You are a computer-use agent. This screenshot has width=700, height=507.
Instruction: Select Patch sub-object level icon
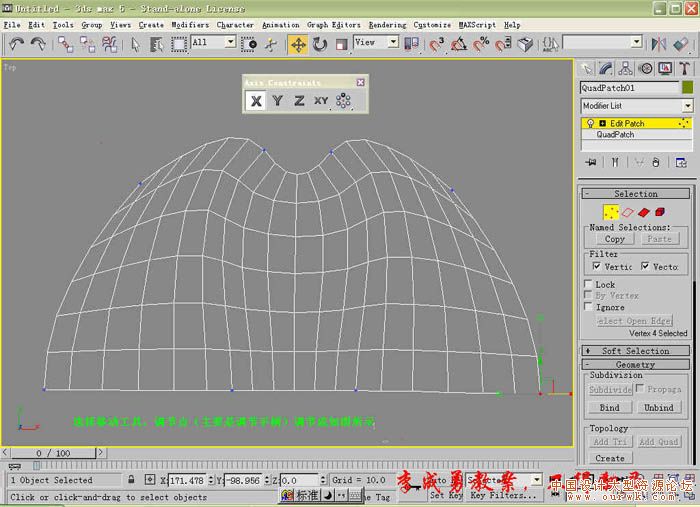644,212
